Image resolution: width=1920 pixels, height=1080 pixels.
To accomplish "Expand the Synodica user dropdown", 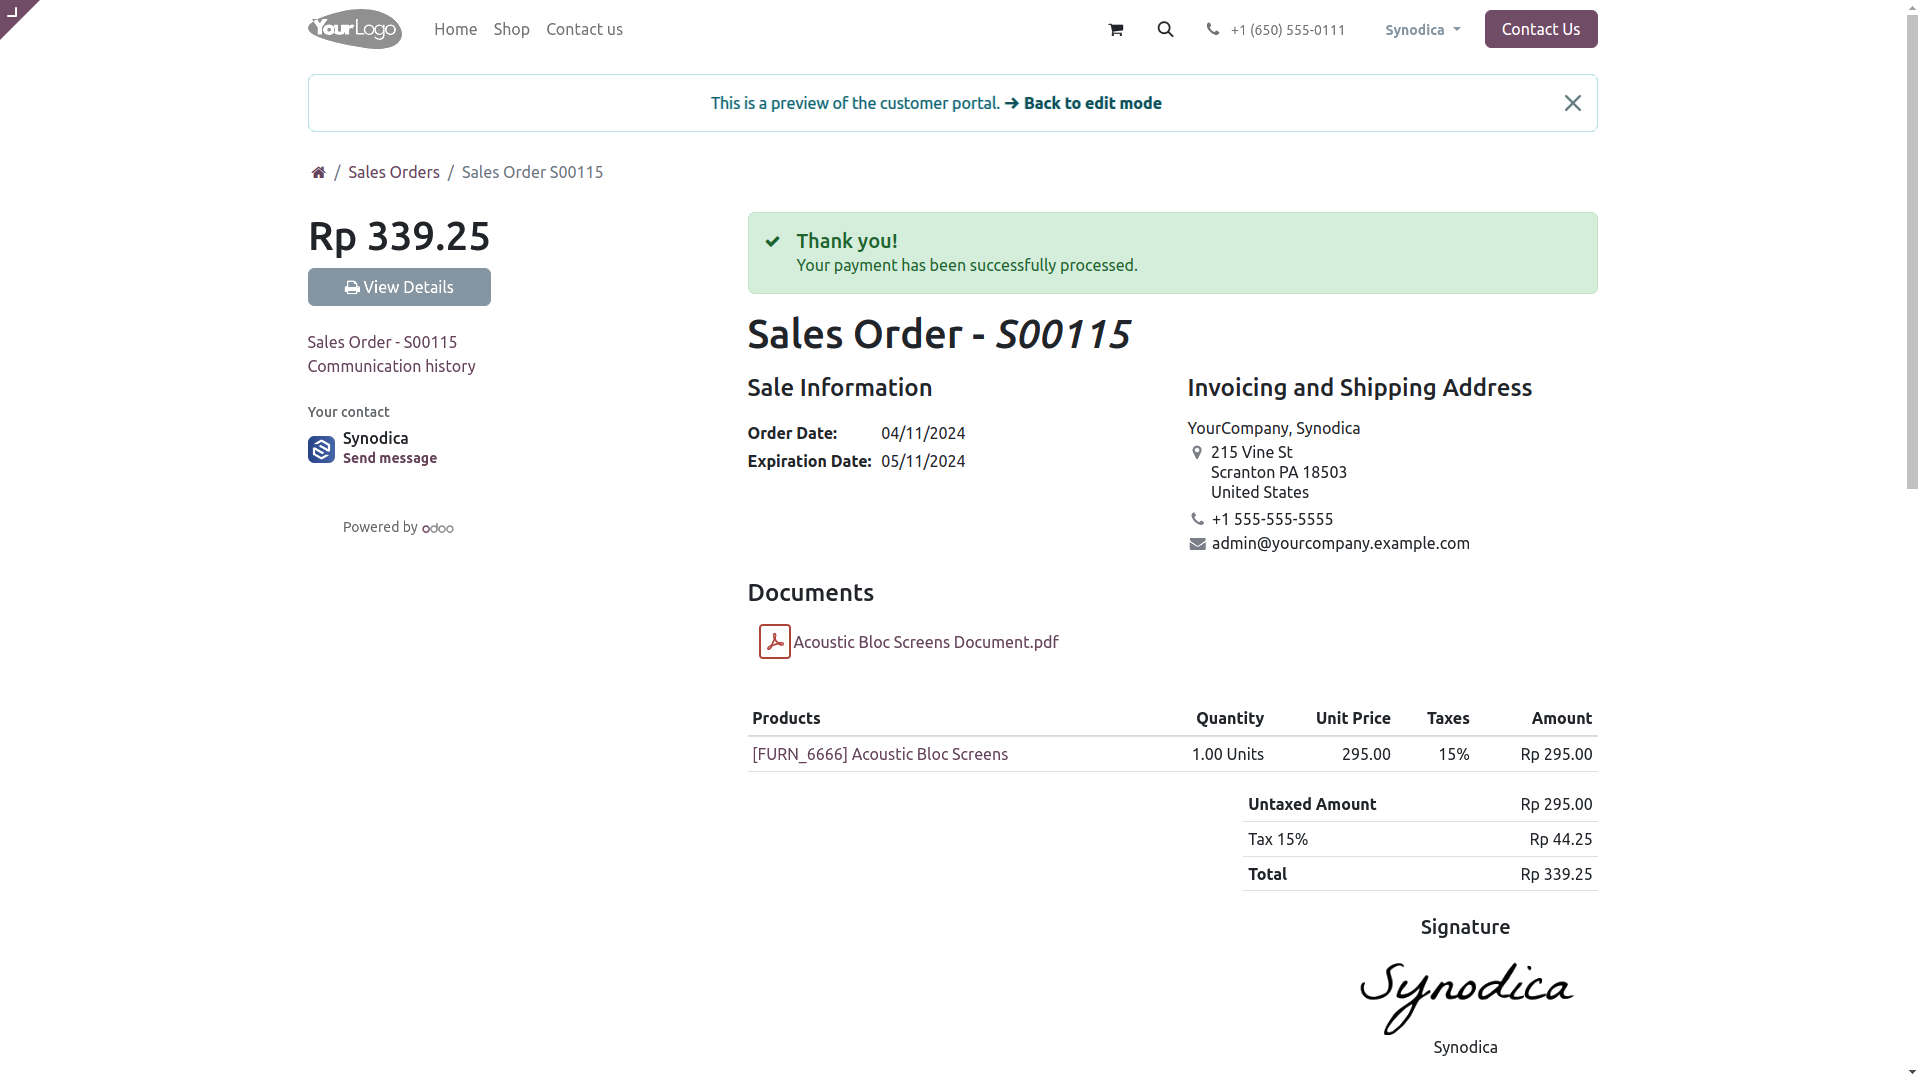I will click(x=1422, y=30).
